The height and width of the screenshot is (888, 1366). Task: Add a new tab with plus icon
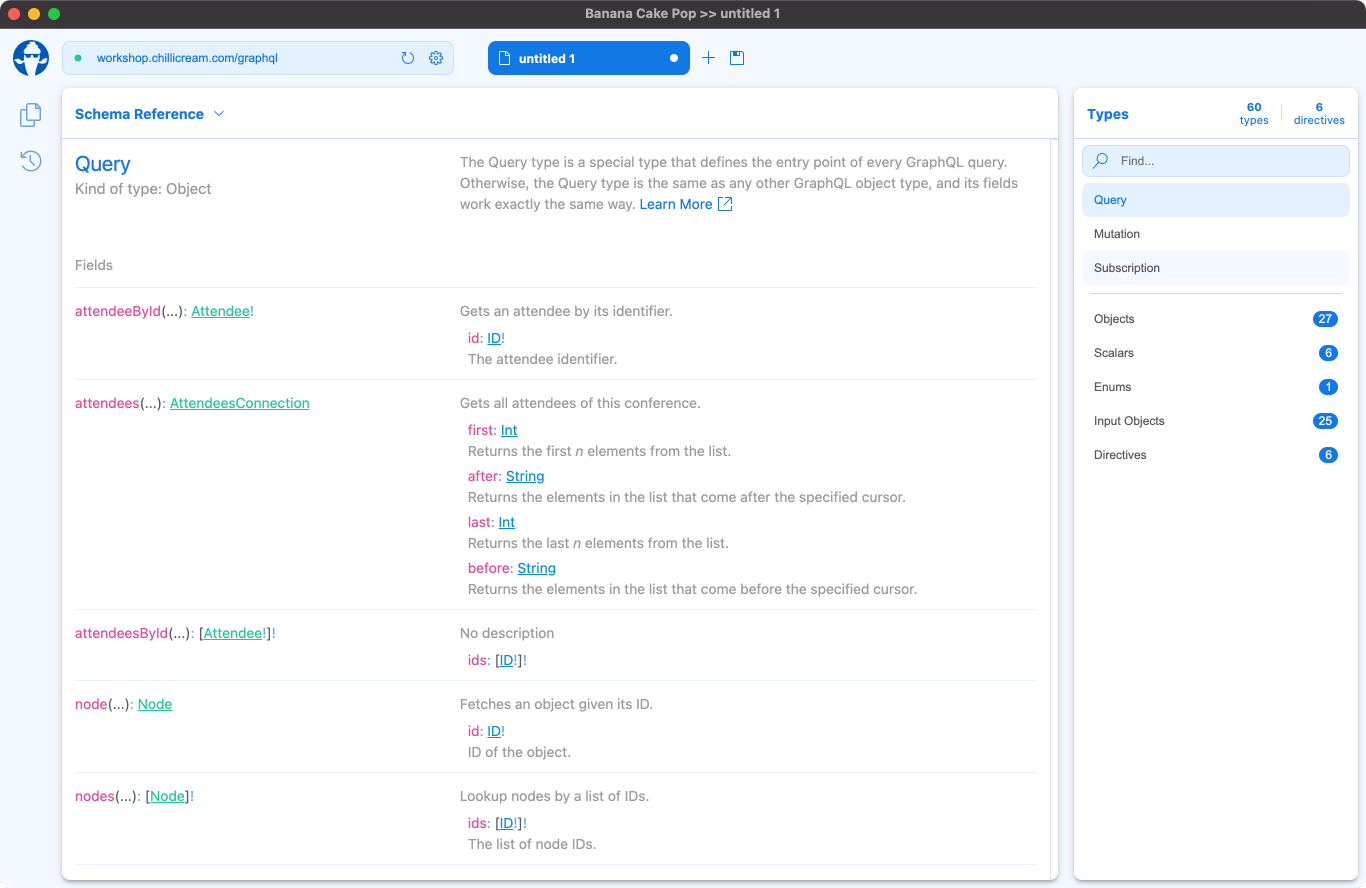pyautogui.click(x=708, y=58)
